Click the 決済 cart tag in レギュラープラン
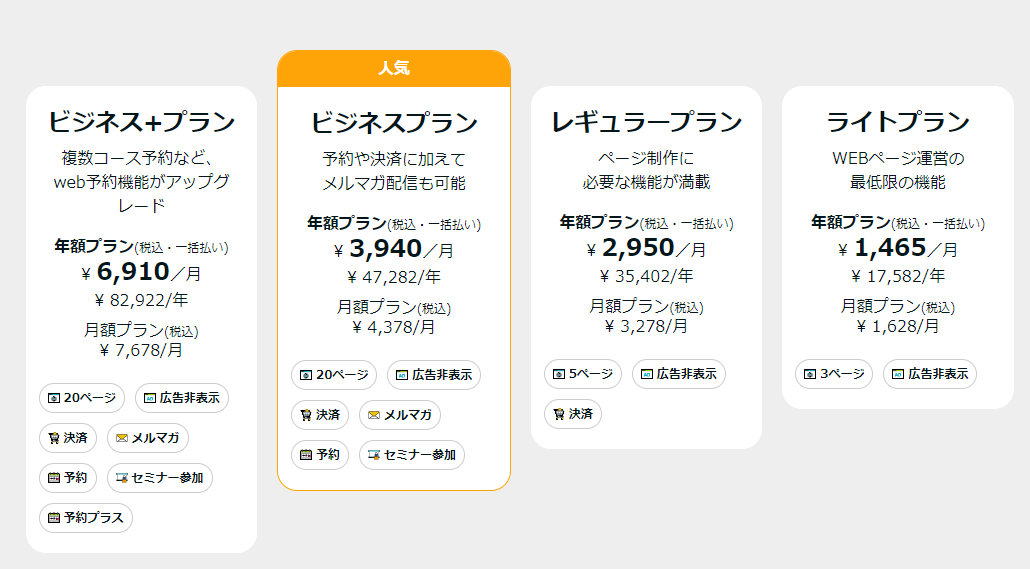 (573, 414)
